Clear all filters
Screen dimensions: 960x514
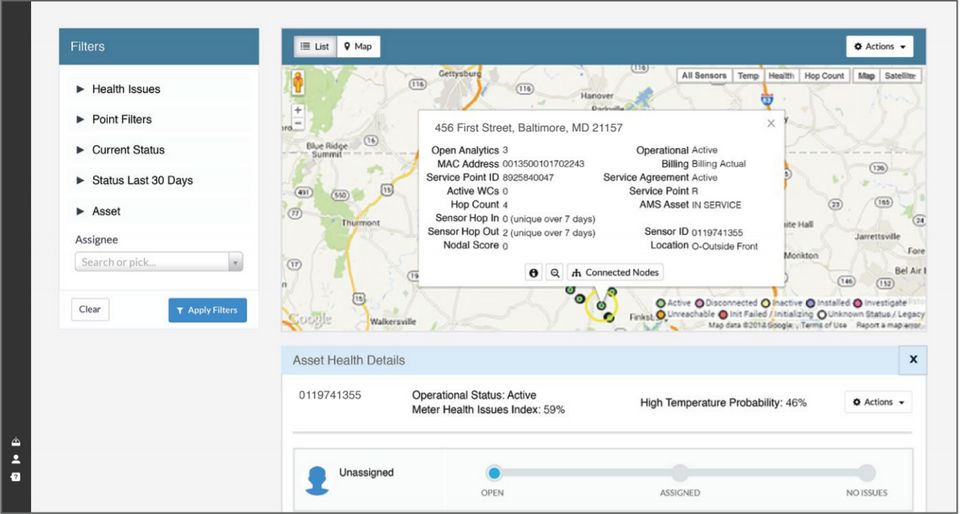pyautogui.click(x=90, y=310)
